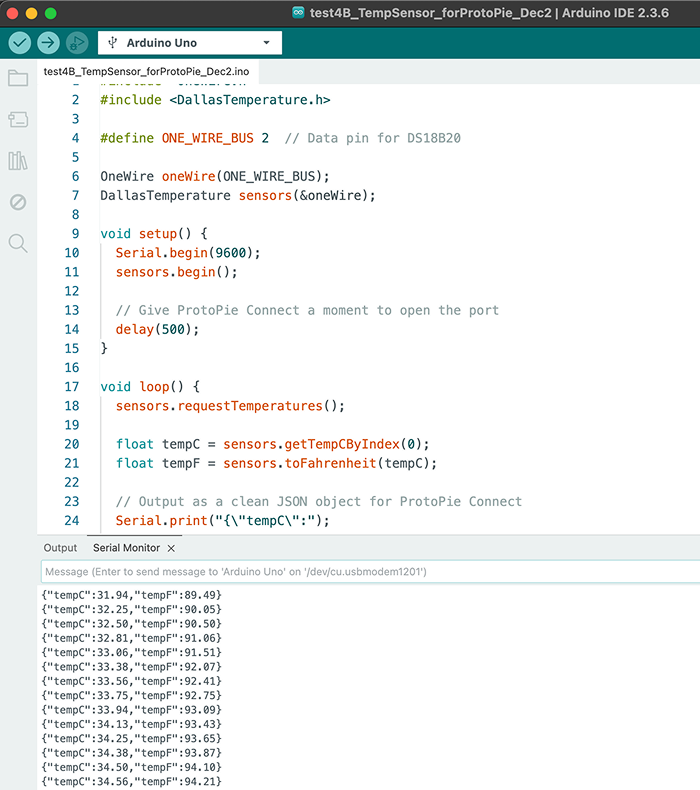Click serial output row tempC 33.94
This screenshot has height=790, width=700.
[x=132, y=710]
